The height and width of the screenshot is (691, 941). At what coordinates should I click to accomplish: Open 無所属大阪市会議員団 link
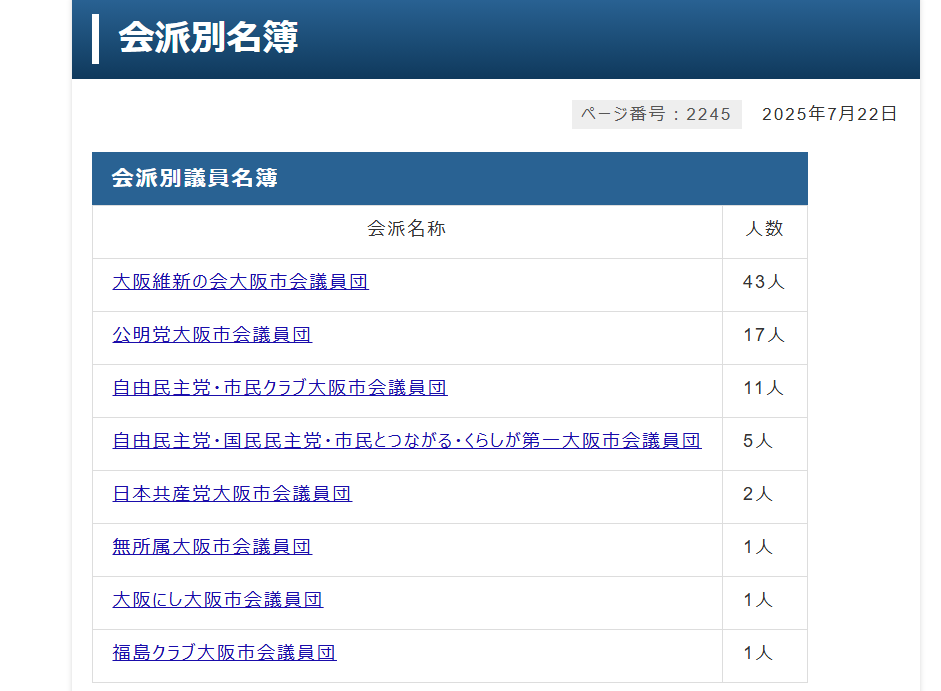pos(212,547)
